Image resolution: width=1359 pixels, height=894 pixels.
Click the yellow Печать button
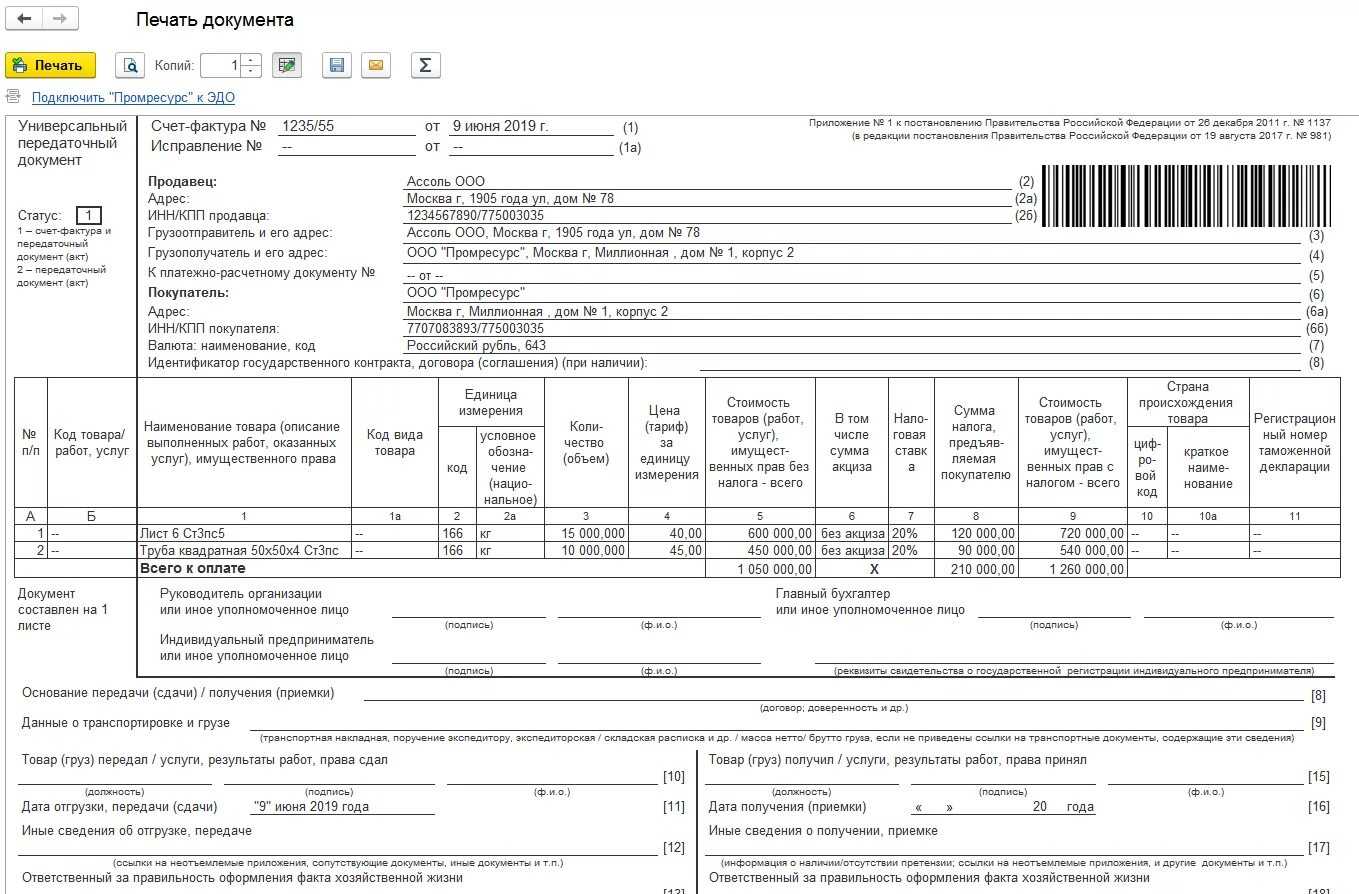(51, 65)
